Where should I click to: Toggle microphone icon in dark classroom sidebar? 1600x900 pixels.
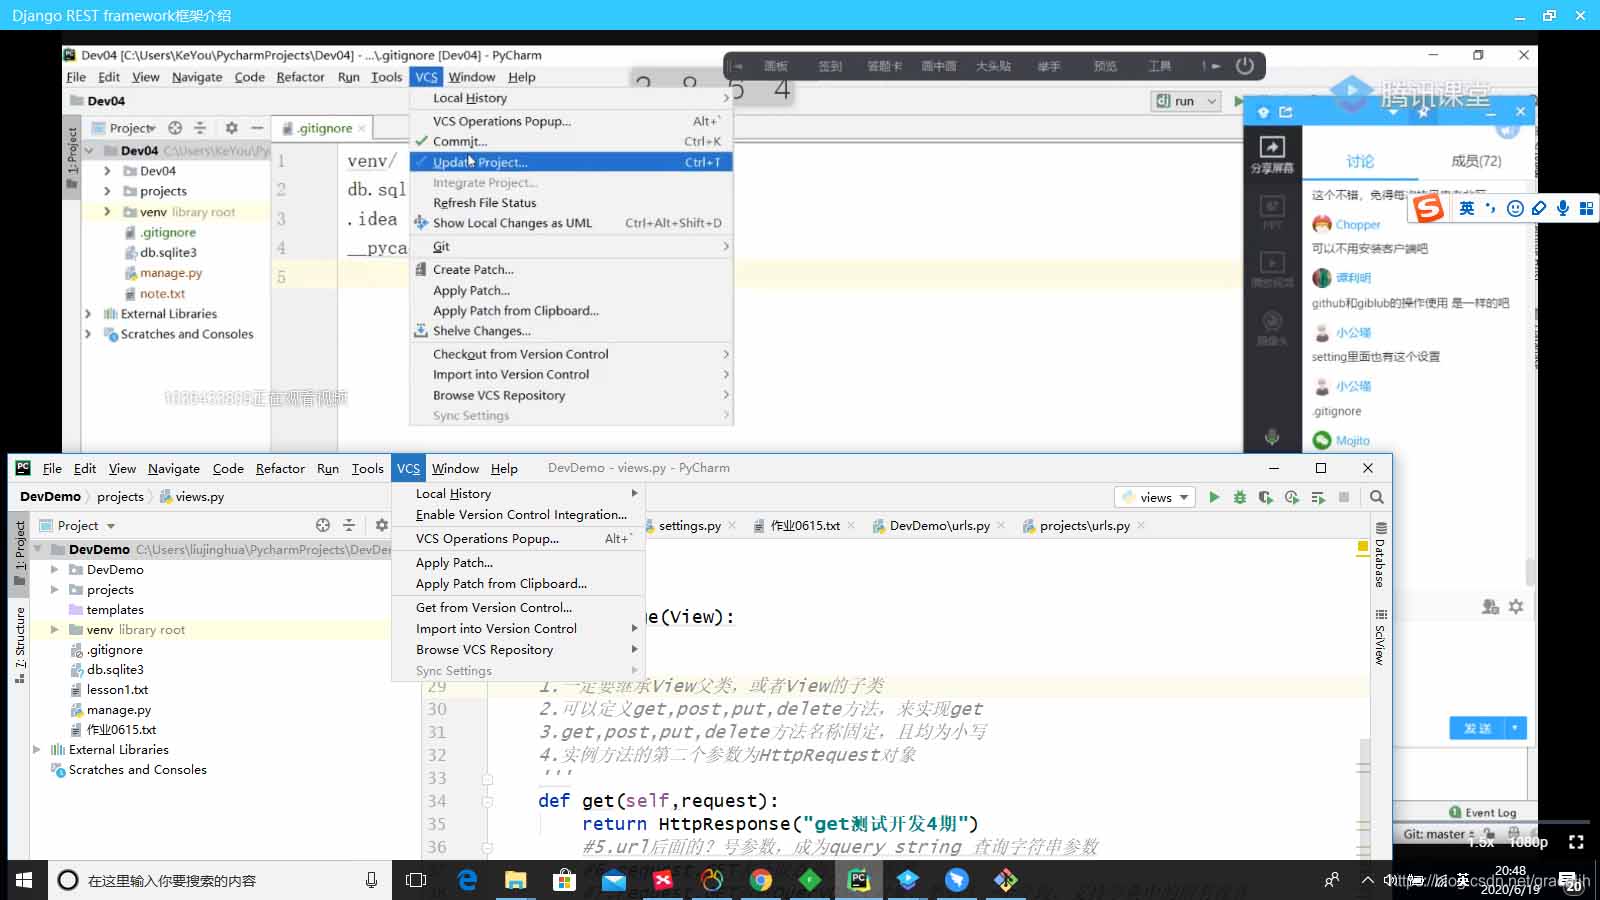1272,437
